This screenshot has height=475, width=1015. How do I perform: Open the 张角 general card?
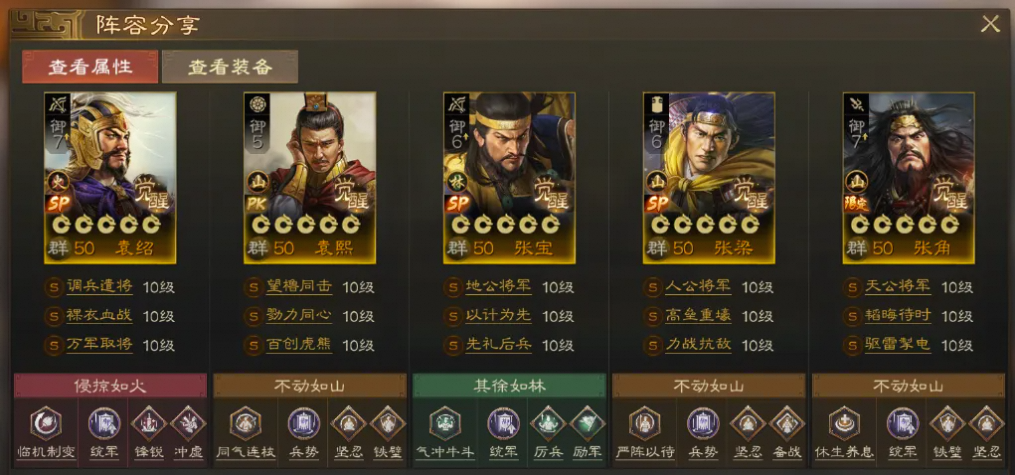(x=909, y=178)
